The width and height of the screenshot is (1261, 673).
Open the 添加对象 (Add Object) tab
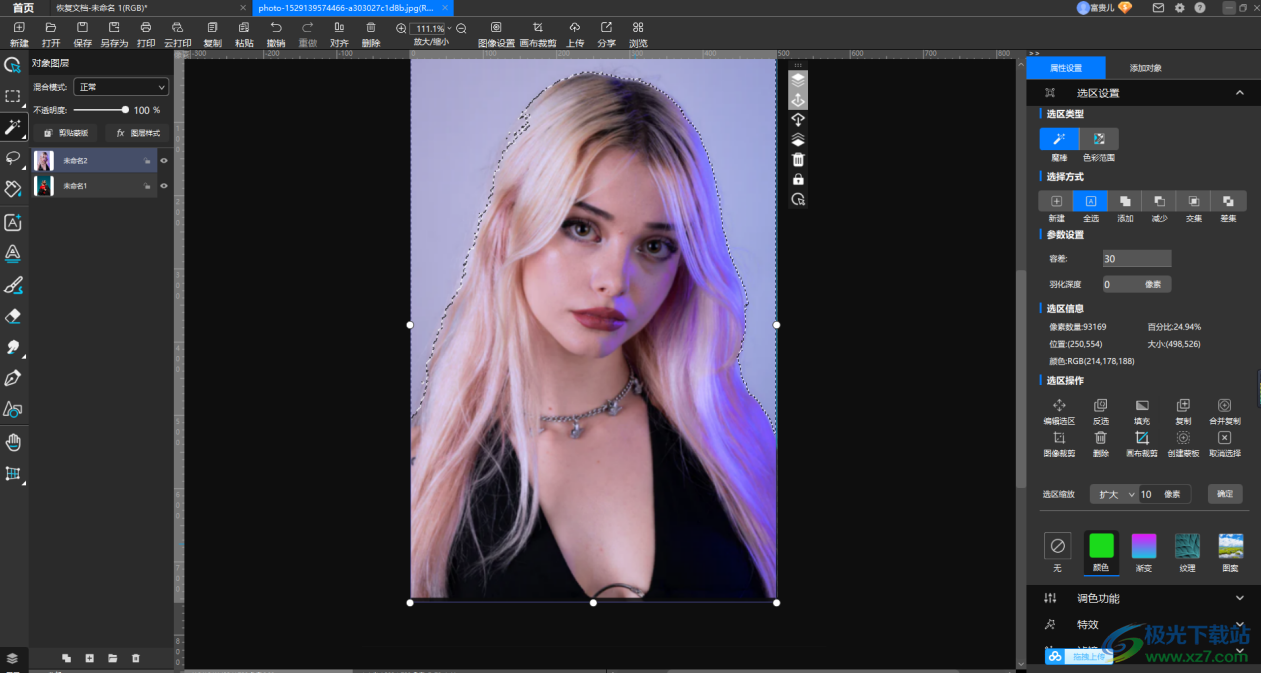point(1145,68)
